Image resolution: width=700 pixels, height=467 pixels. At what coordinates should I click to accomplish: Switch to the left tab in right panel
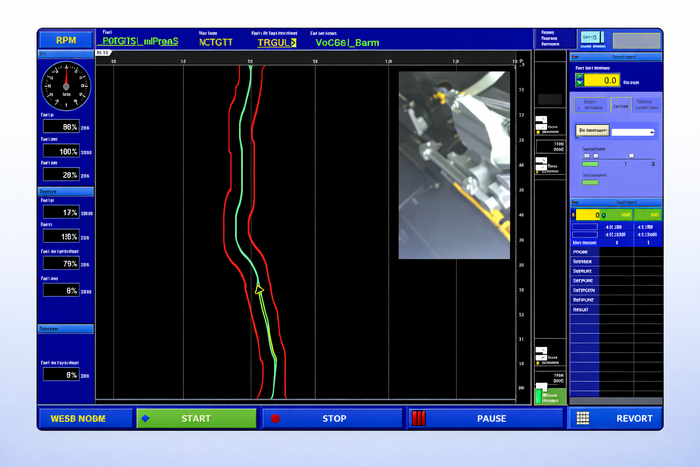[591, 105]
